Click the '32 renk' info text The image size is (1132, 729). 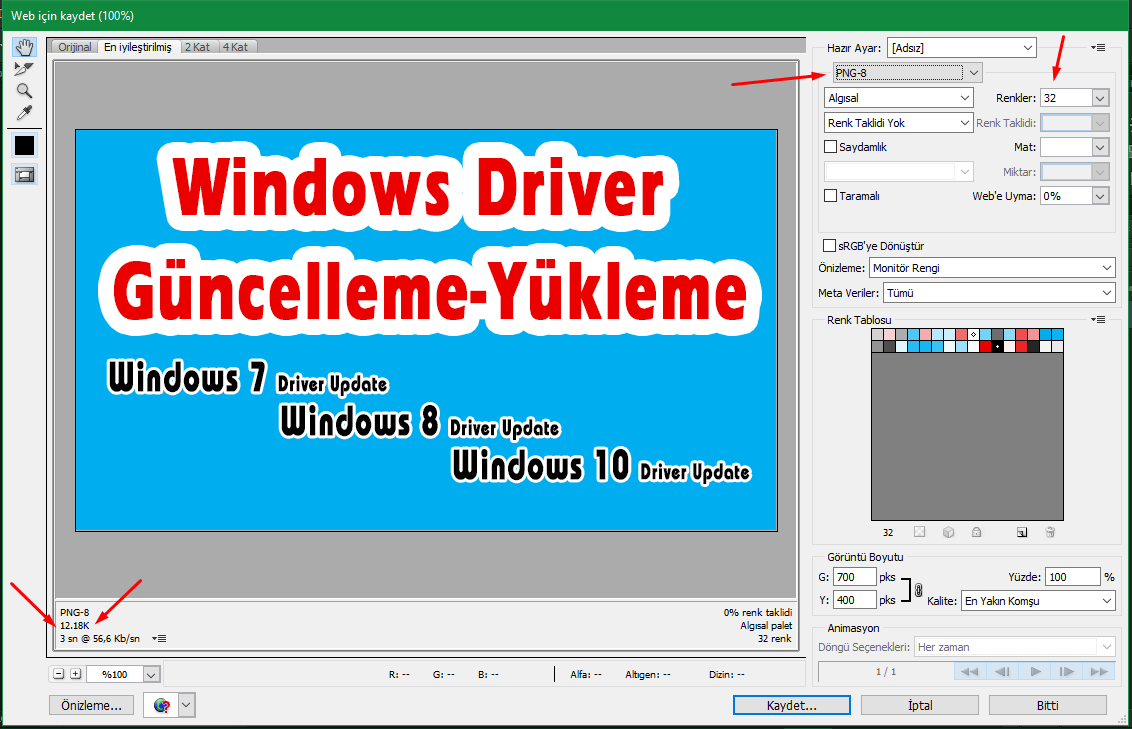click(775, 638)
